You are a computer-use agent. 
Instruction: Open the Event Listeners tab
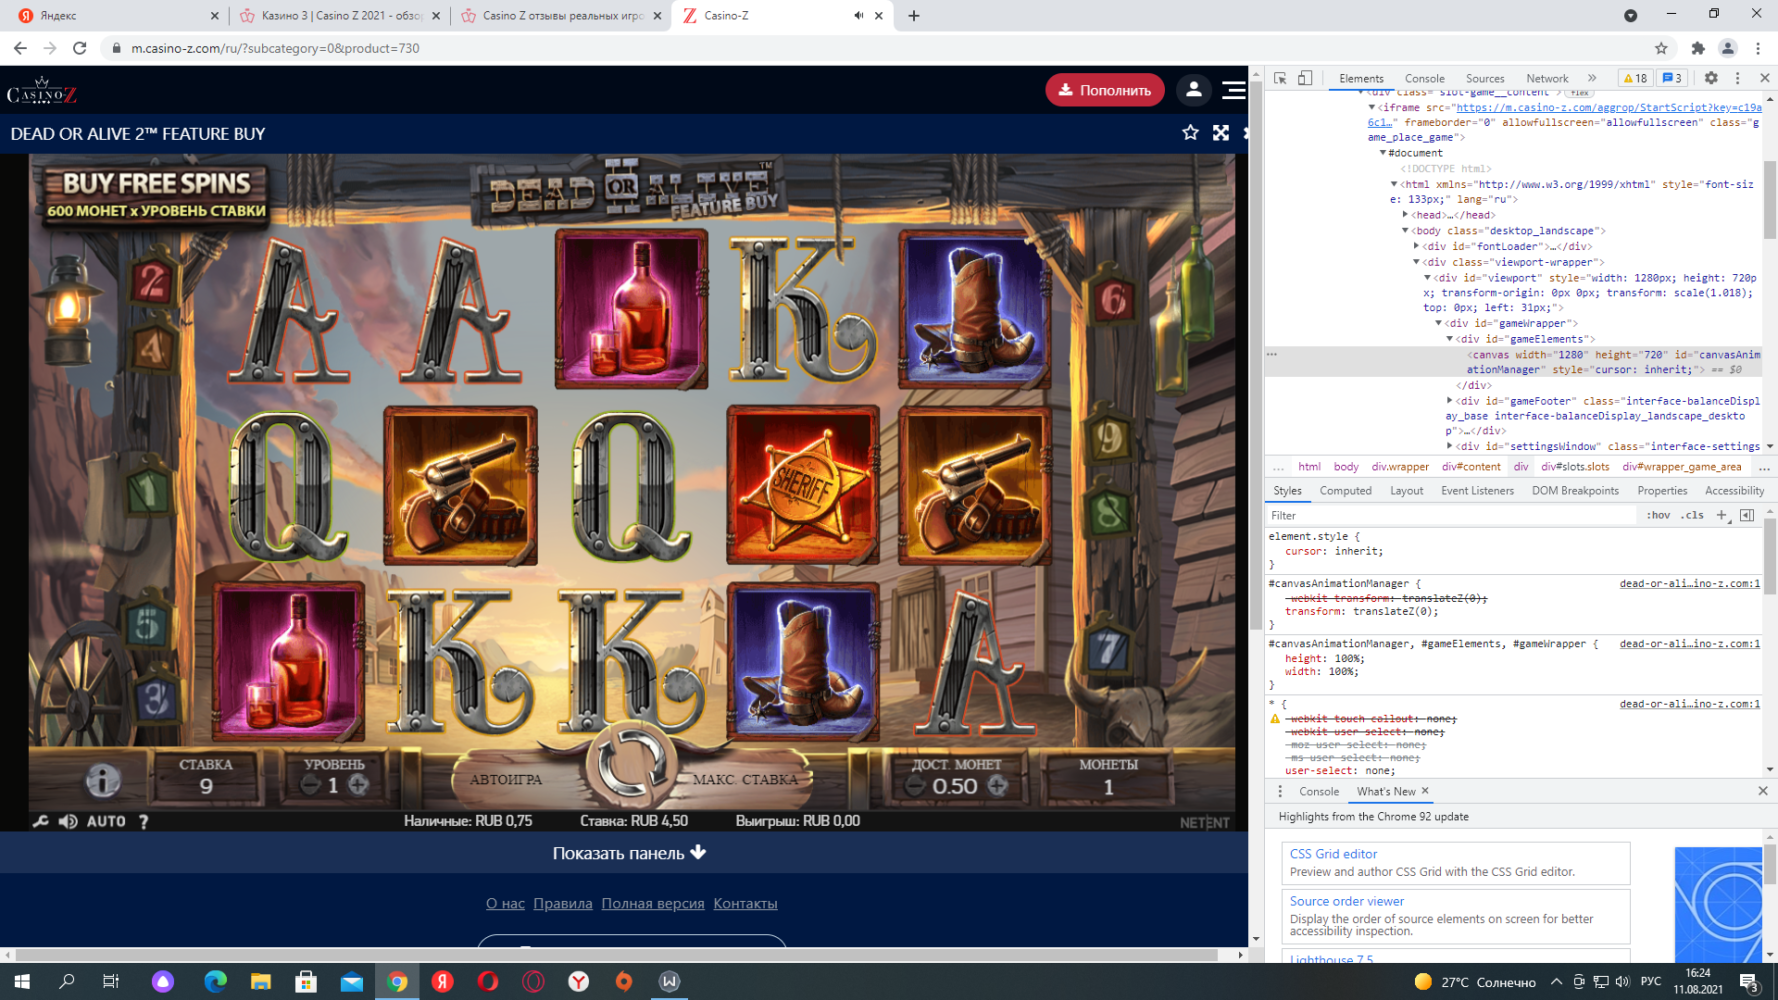click(x=1477, y=491)
